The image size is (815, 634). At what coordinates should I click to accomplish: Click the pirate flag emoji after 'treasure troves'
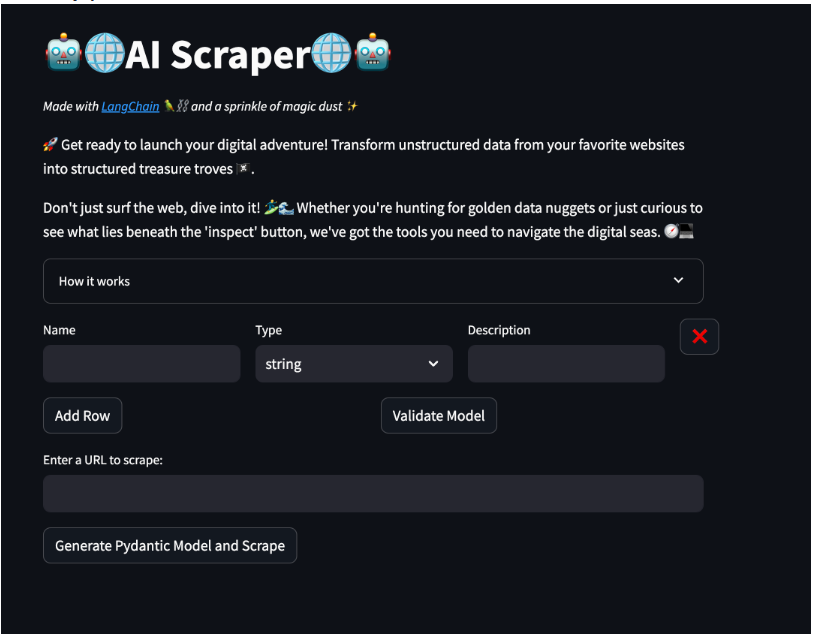[x=243, y=168]
